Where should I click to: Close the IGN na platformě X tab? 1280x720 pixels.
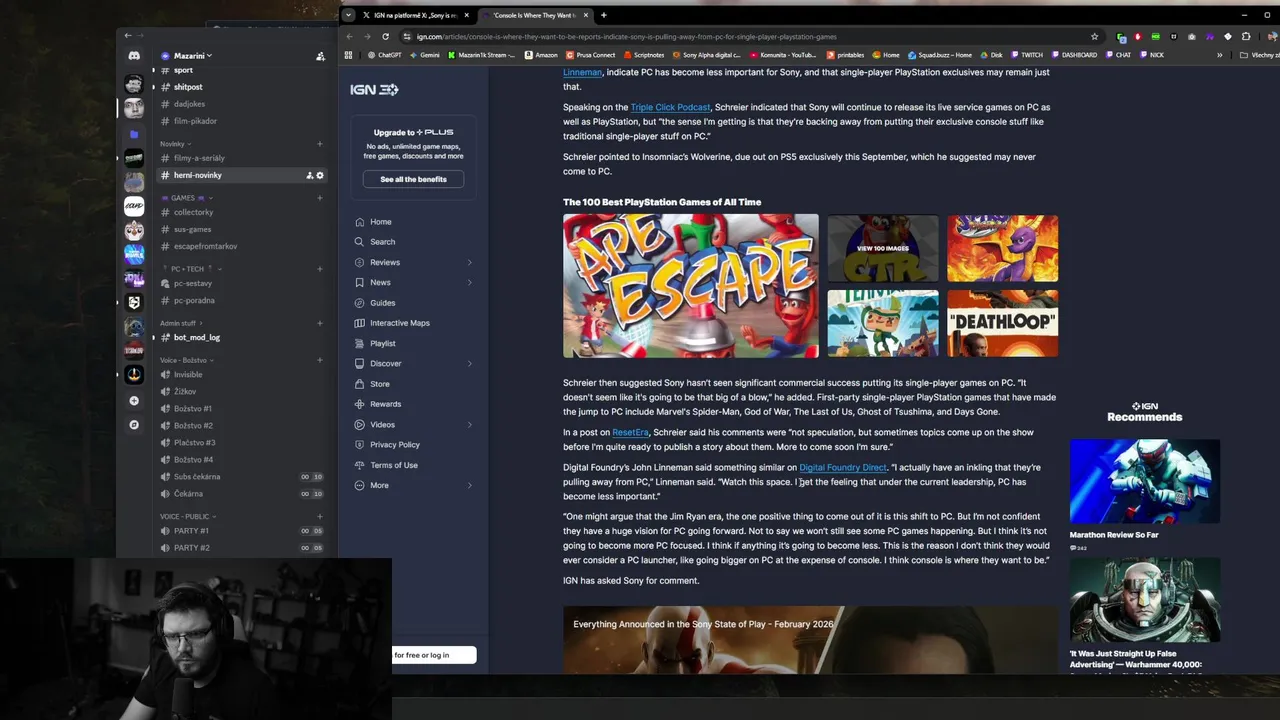[x=466, y=15]
